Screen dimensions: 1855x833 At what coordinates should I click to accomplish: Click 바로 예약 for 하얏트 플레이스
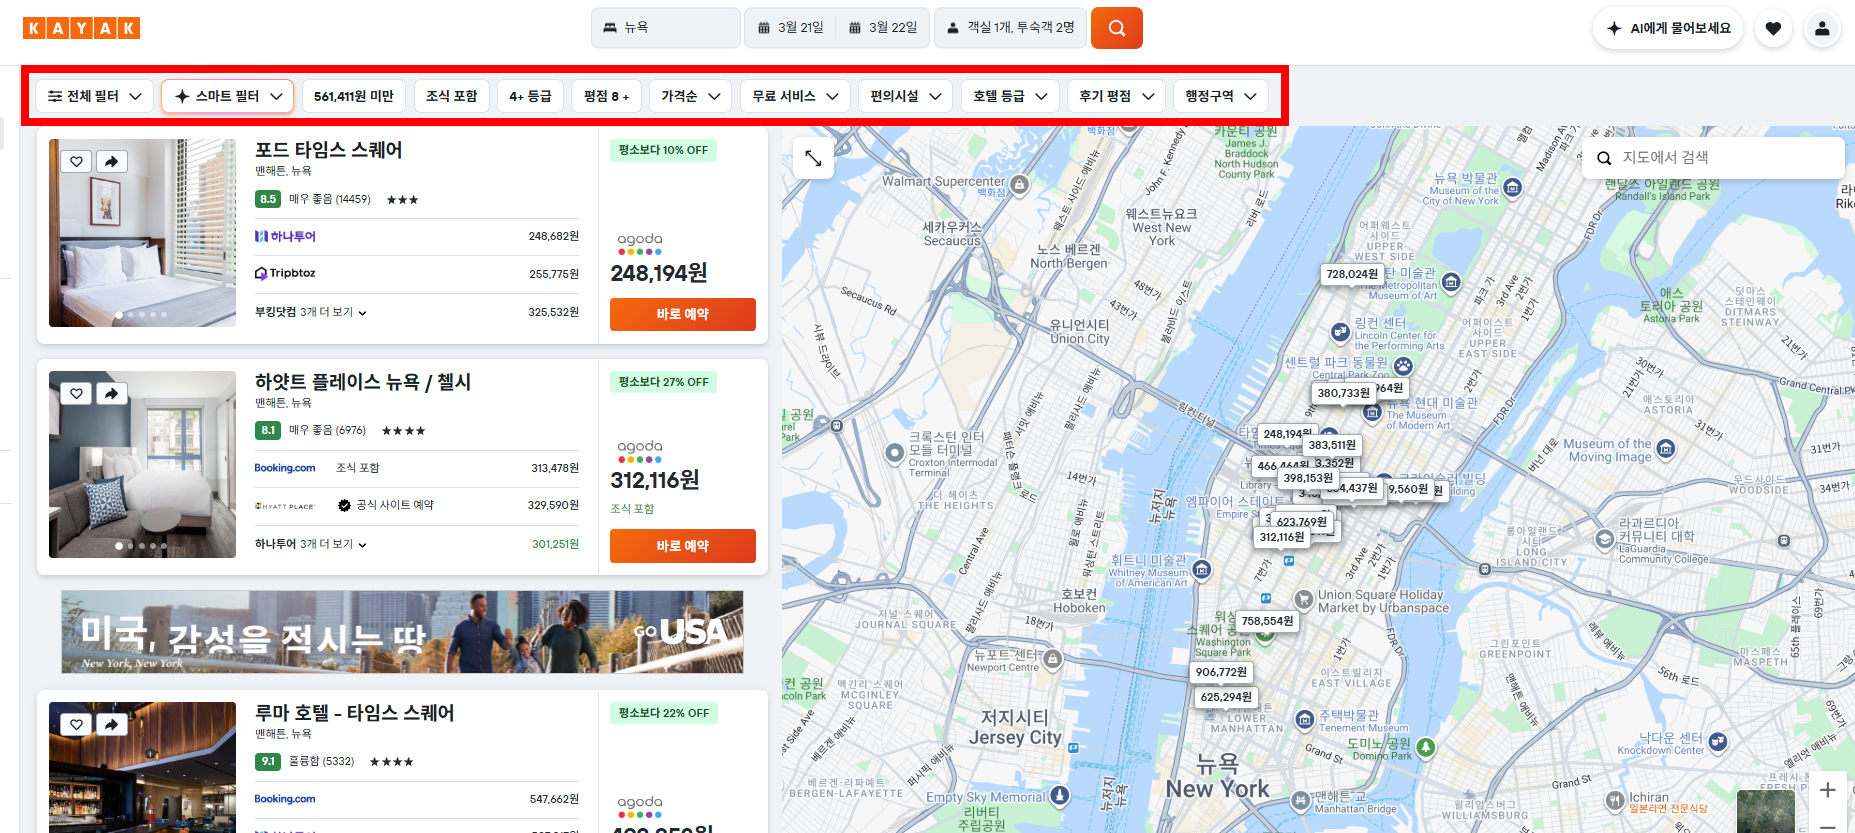coord(683,546)
